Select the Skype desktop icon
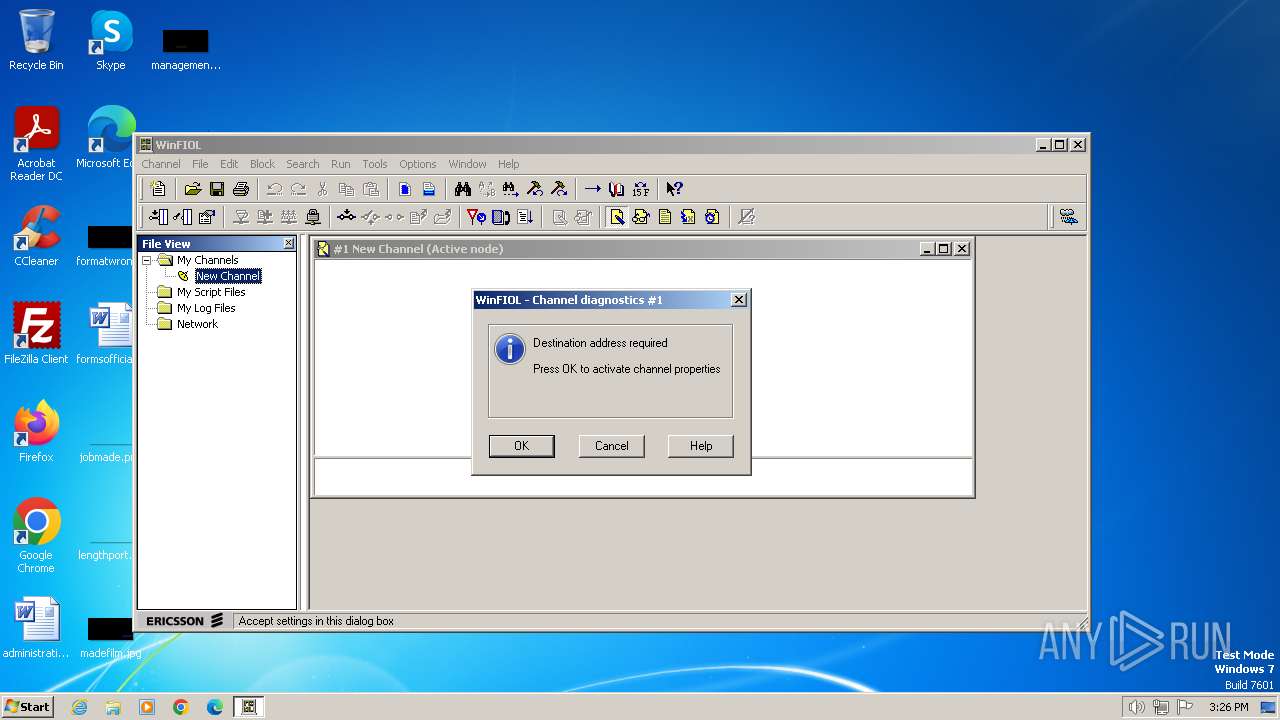This screenshot has width=1280, height=720. [x=111, y=40]
